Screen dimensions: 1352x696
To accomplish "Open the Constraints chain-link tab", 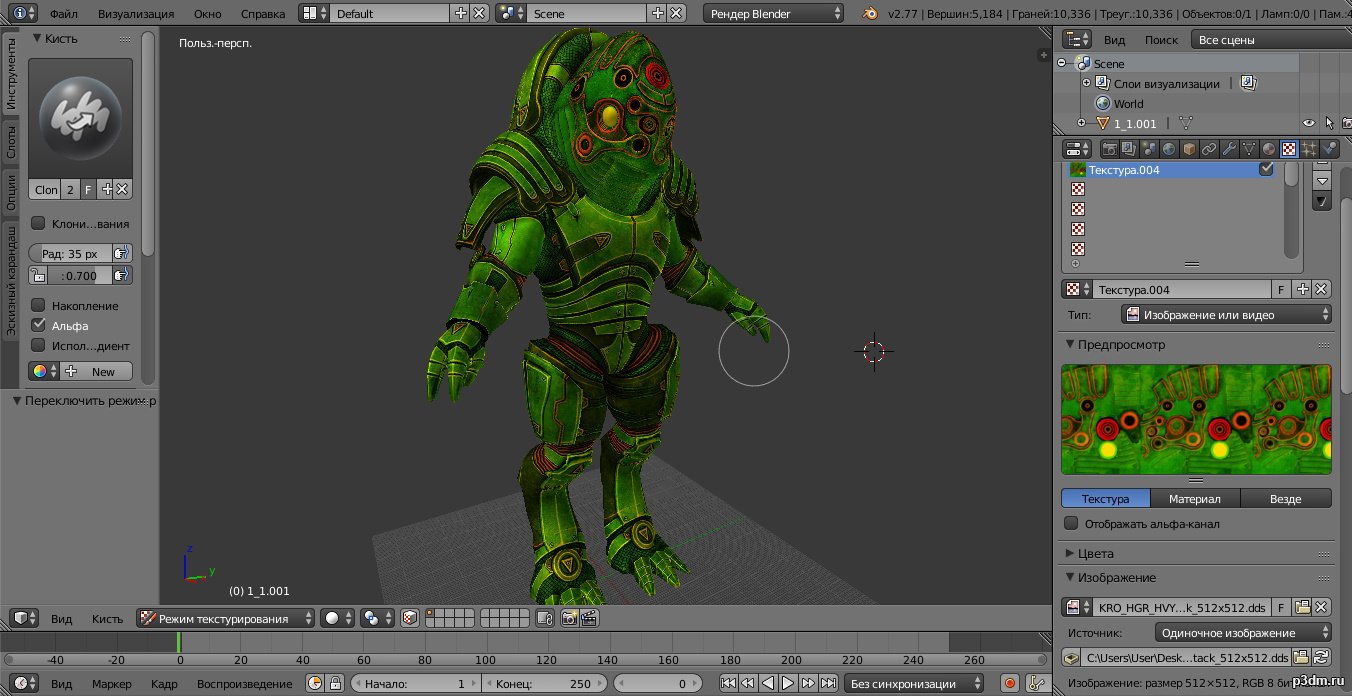I will (1209, 149).
